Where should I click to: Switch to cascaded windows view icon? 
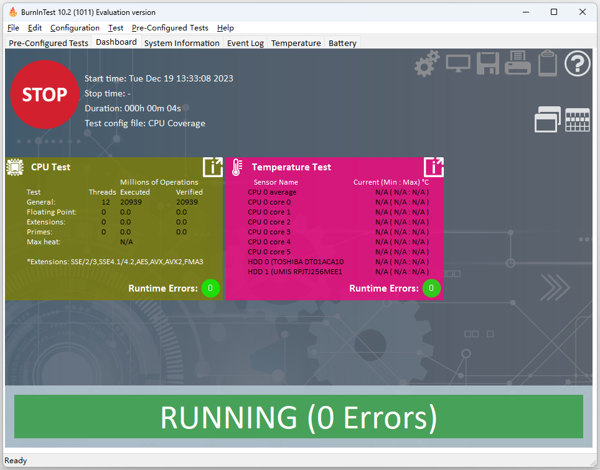click(x=547, y=119)
